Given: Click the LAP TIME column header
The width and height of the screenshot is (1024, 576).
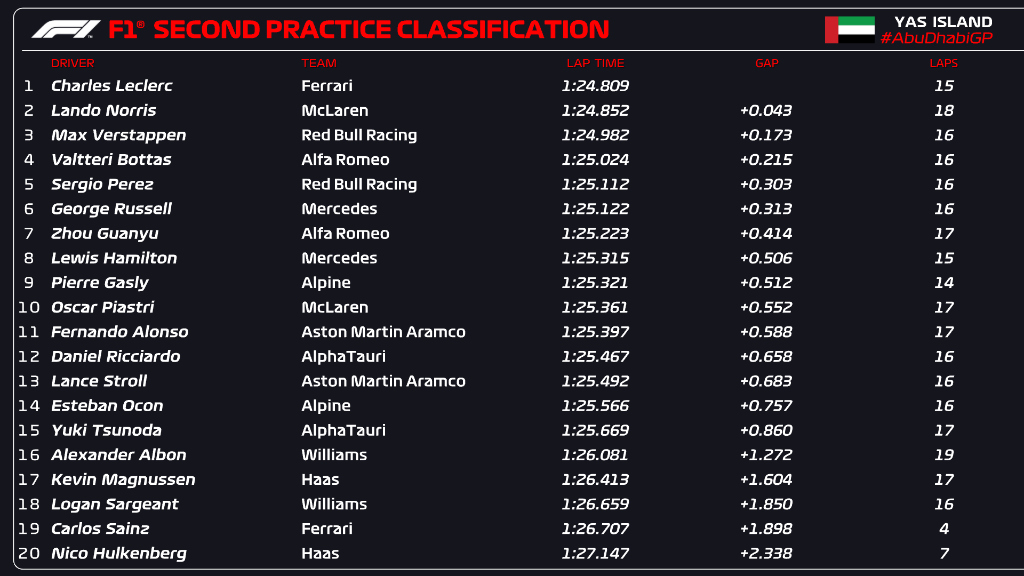Looking at the screenshot, I should coord(595,63).
